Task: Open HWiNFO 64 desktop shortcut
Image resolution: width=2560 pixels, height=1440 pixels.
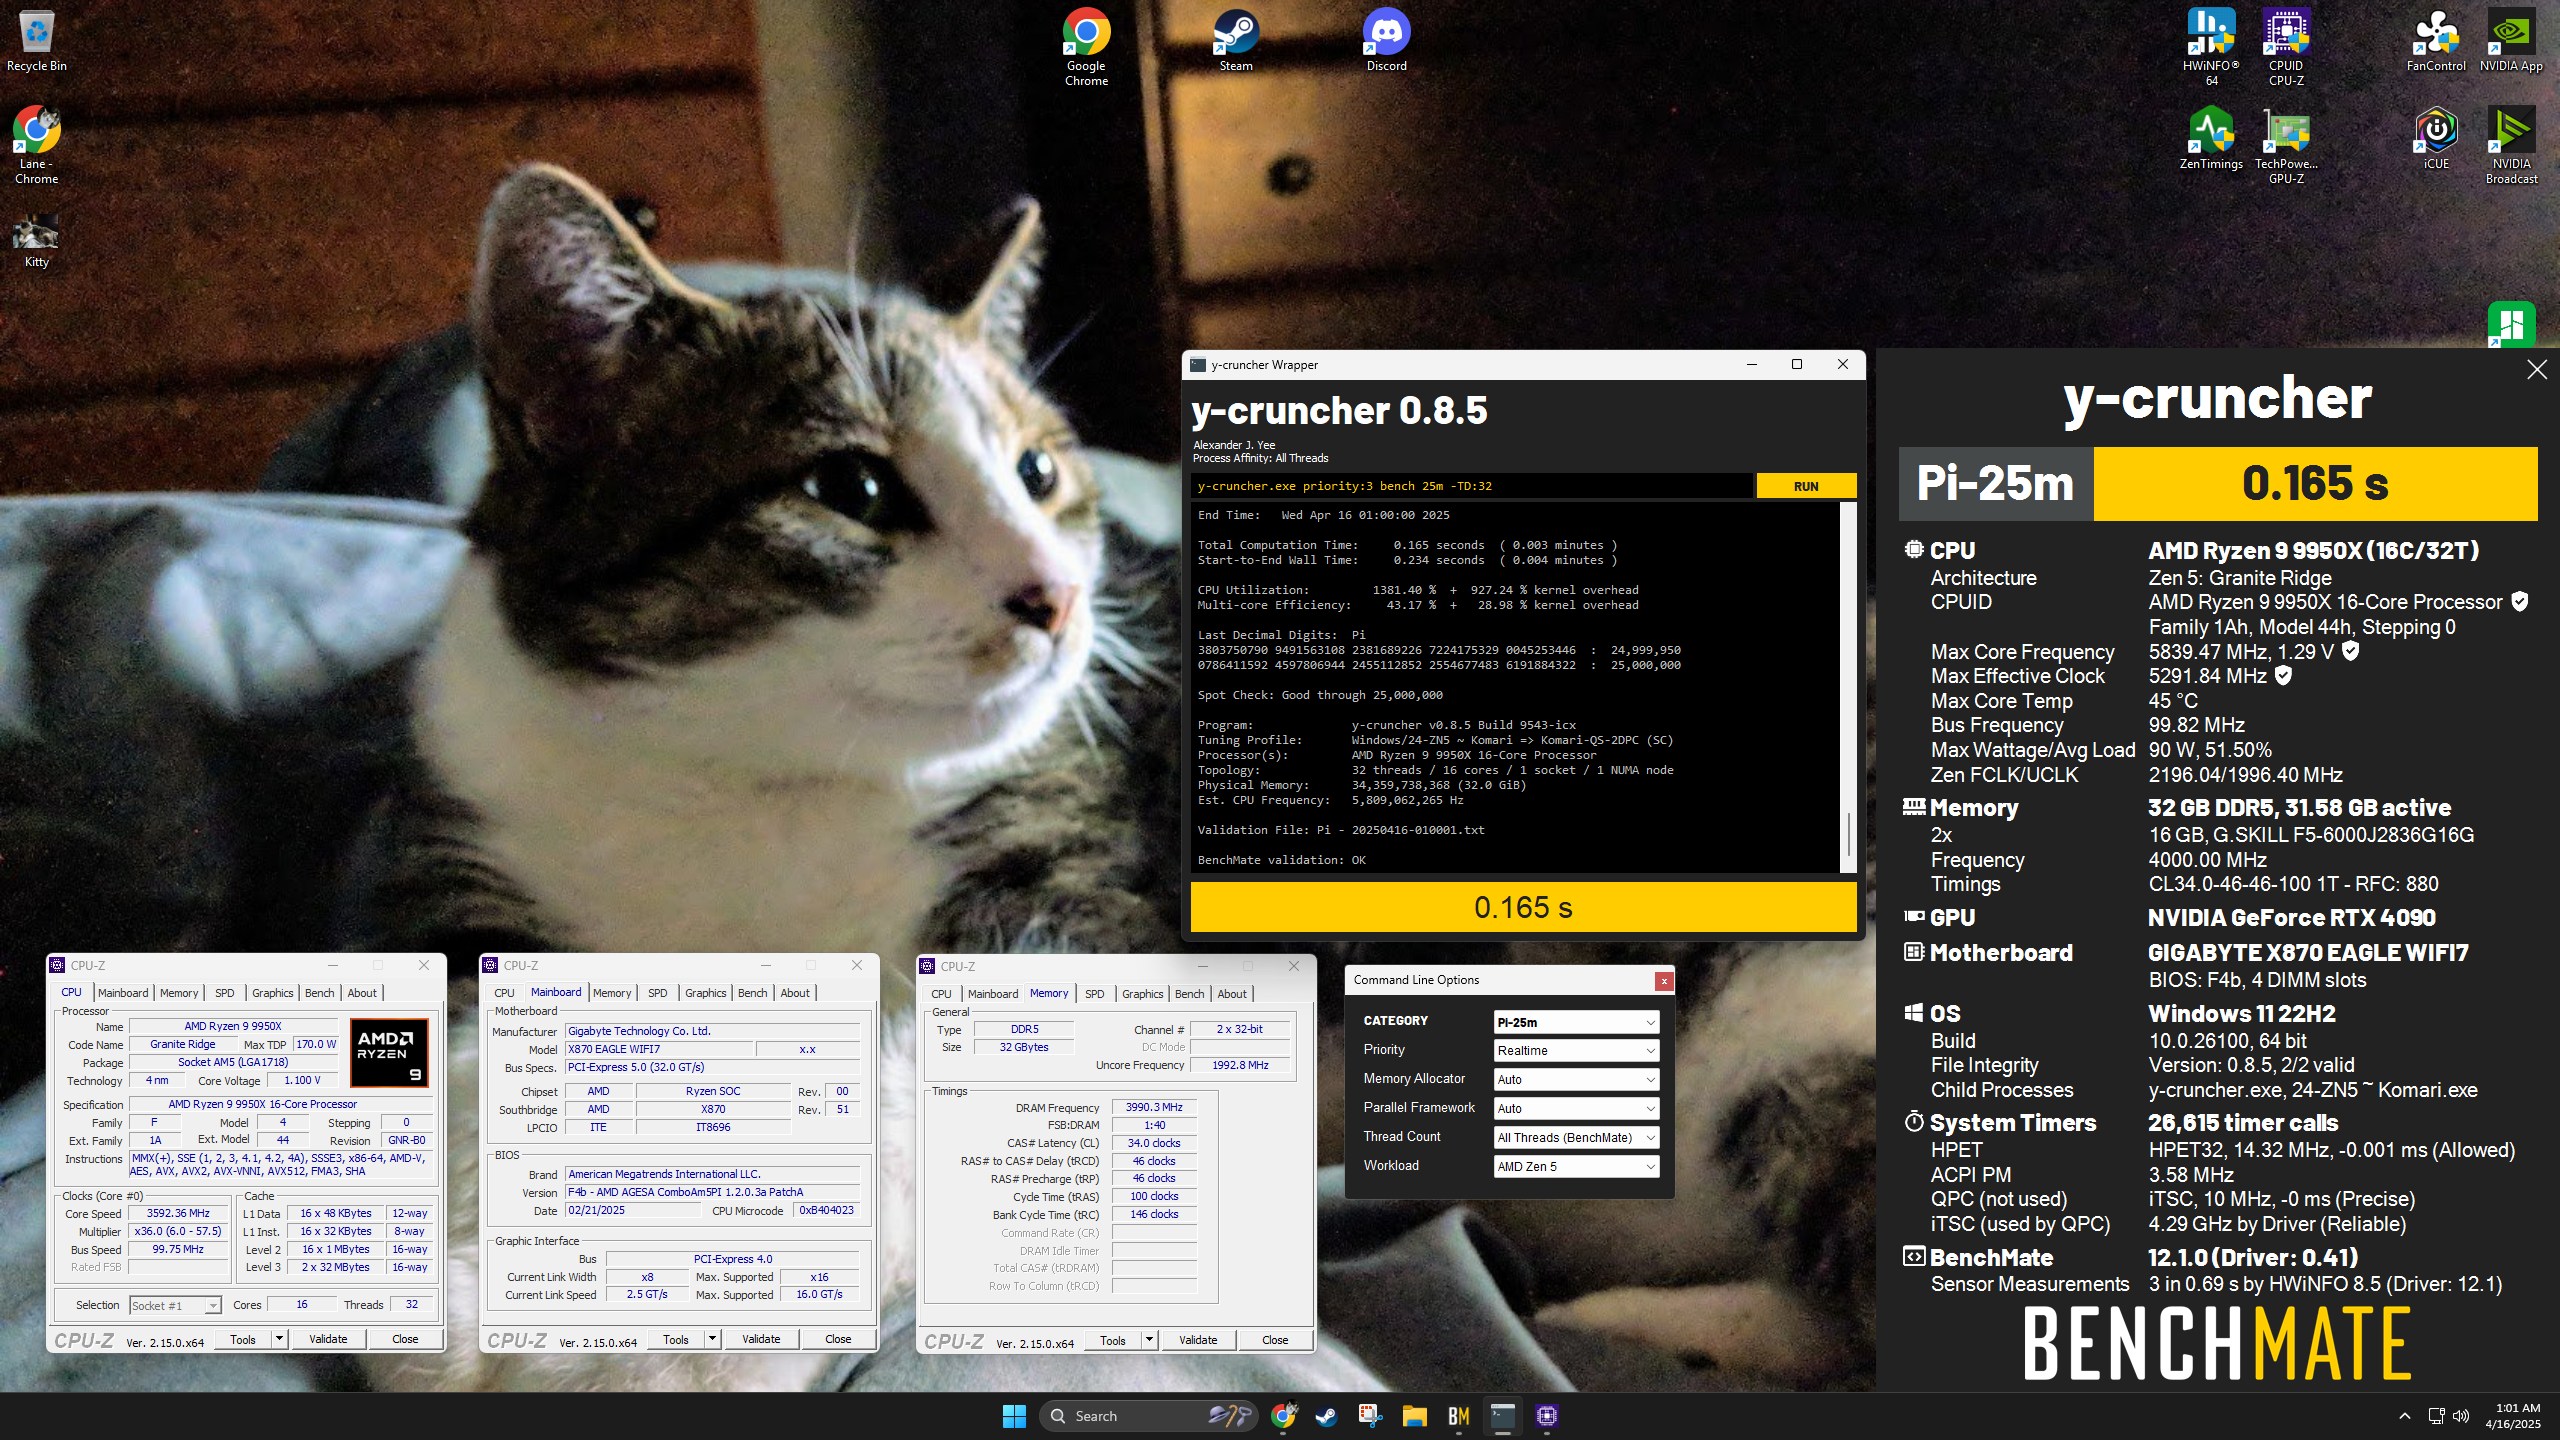Action: [2211, 47]
